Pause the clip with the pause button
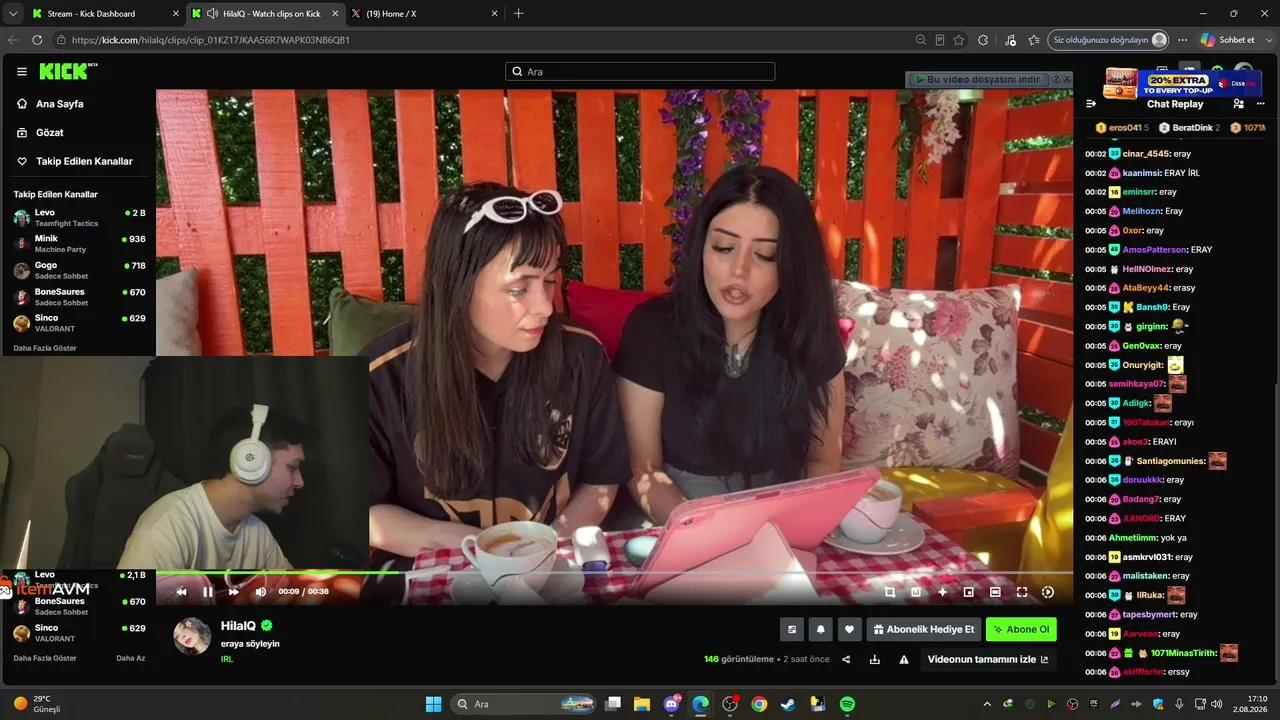1280x720 pixels. point(207,592)
